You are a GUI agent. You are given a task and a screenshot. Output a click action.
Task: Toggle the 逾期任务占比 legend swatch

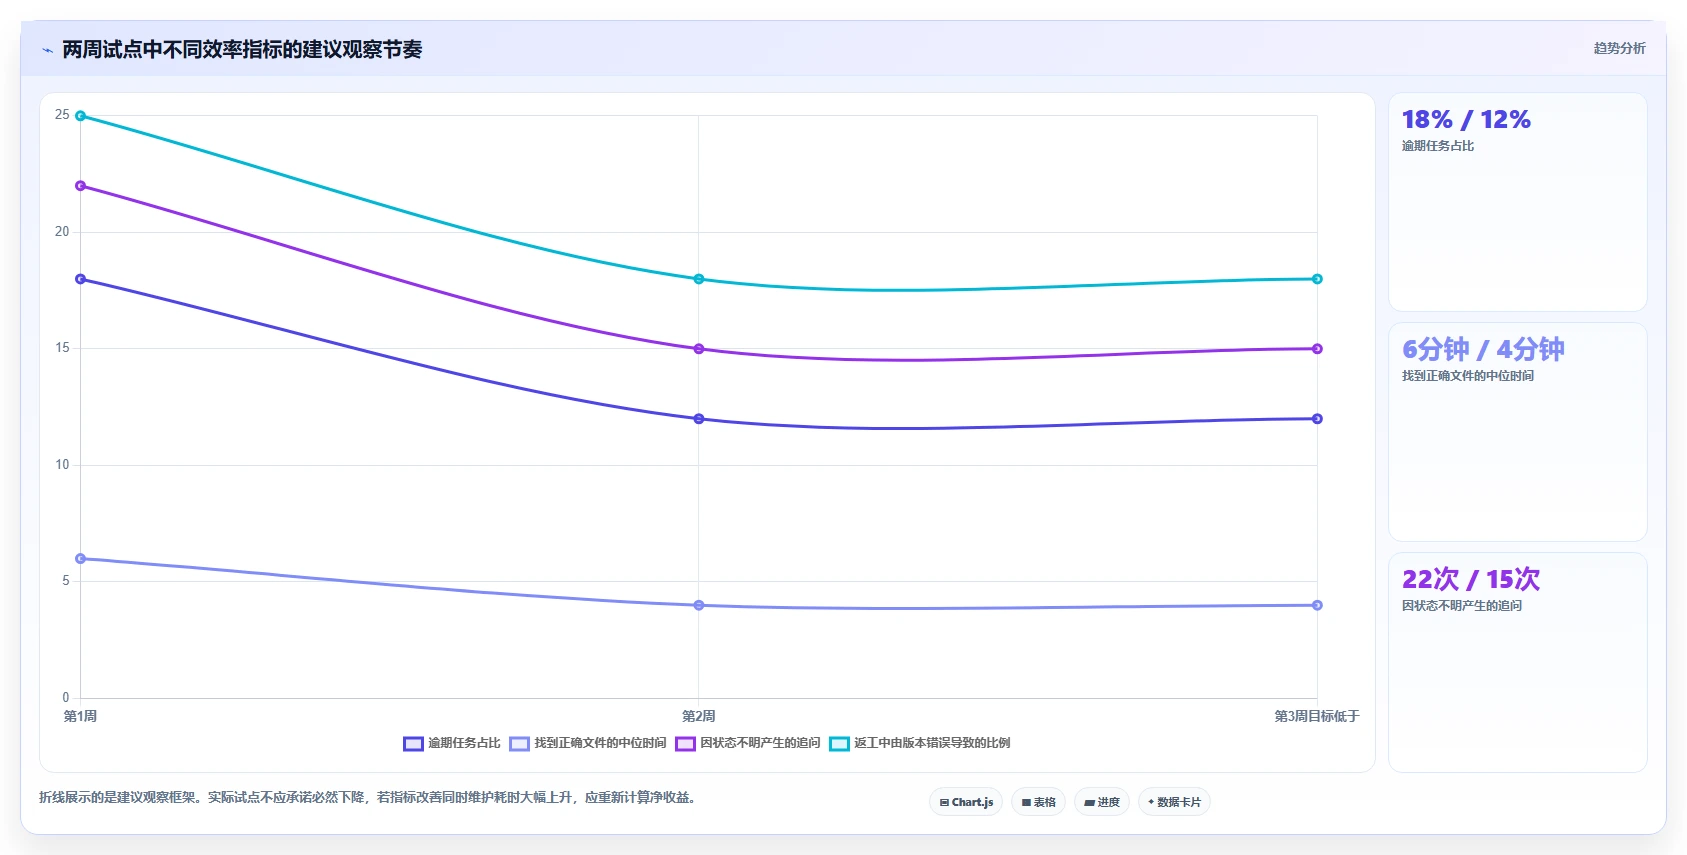tap(413, 743)
